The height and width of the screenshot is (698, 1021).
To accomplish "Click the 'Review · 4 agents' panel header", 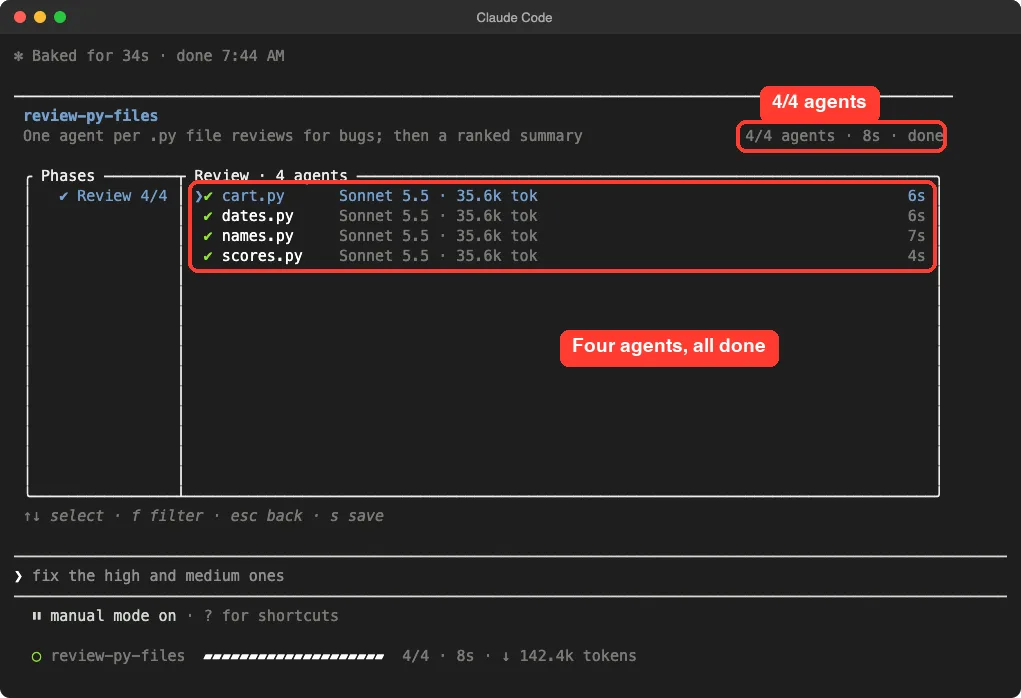I will pyautogui.click(x=271, y=176).
